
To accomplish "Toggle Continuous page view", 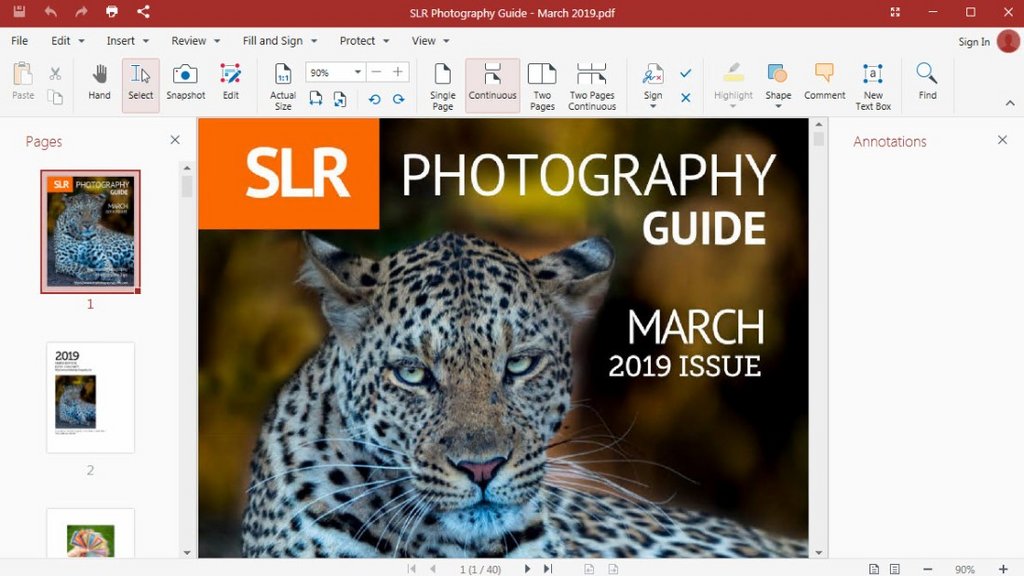I will [492, 85].
